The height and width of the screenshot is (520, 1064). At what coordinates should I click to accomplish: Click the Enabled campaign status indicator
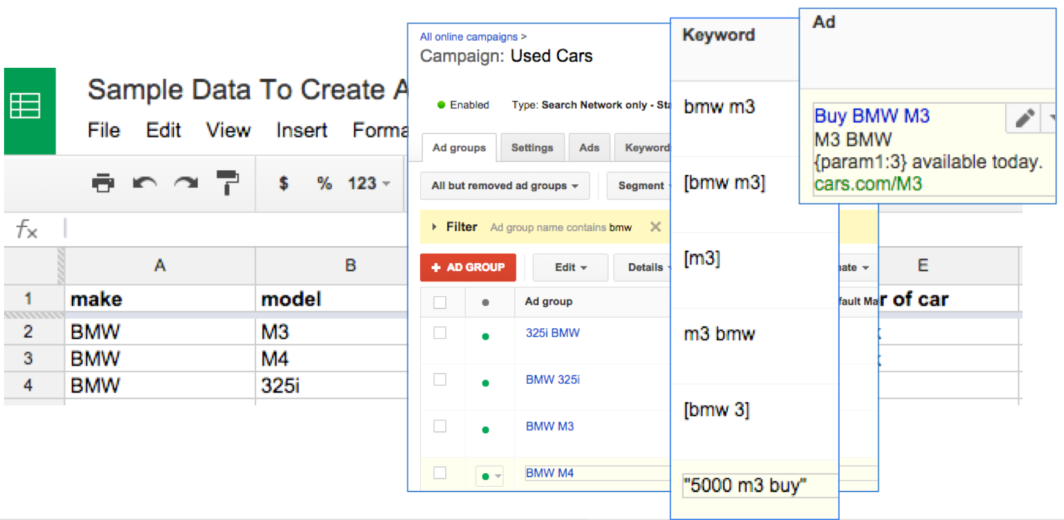(x=463, y=105)
